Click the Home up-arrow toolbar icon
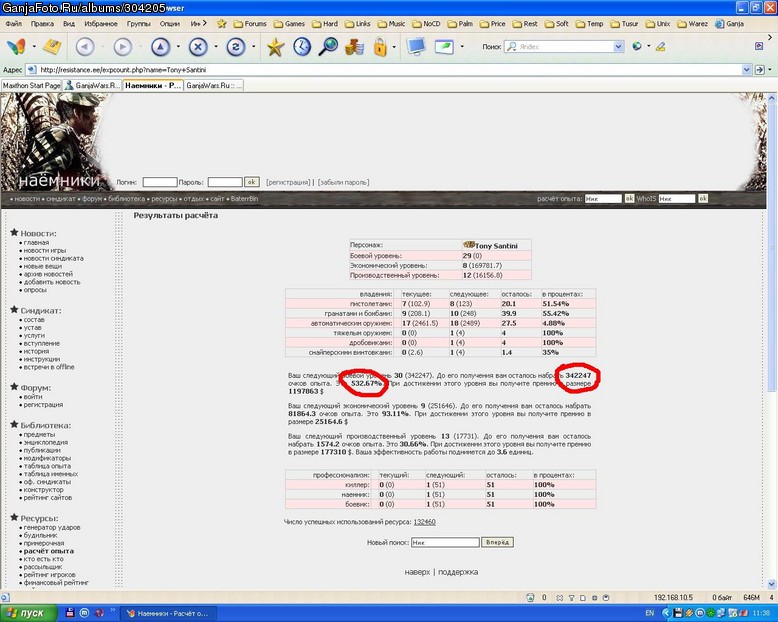This screenshot has width=778, height=622. (160, 47)
